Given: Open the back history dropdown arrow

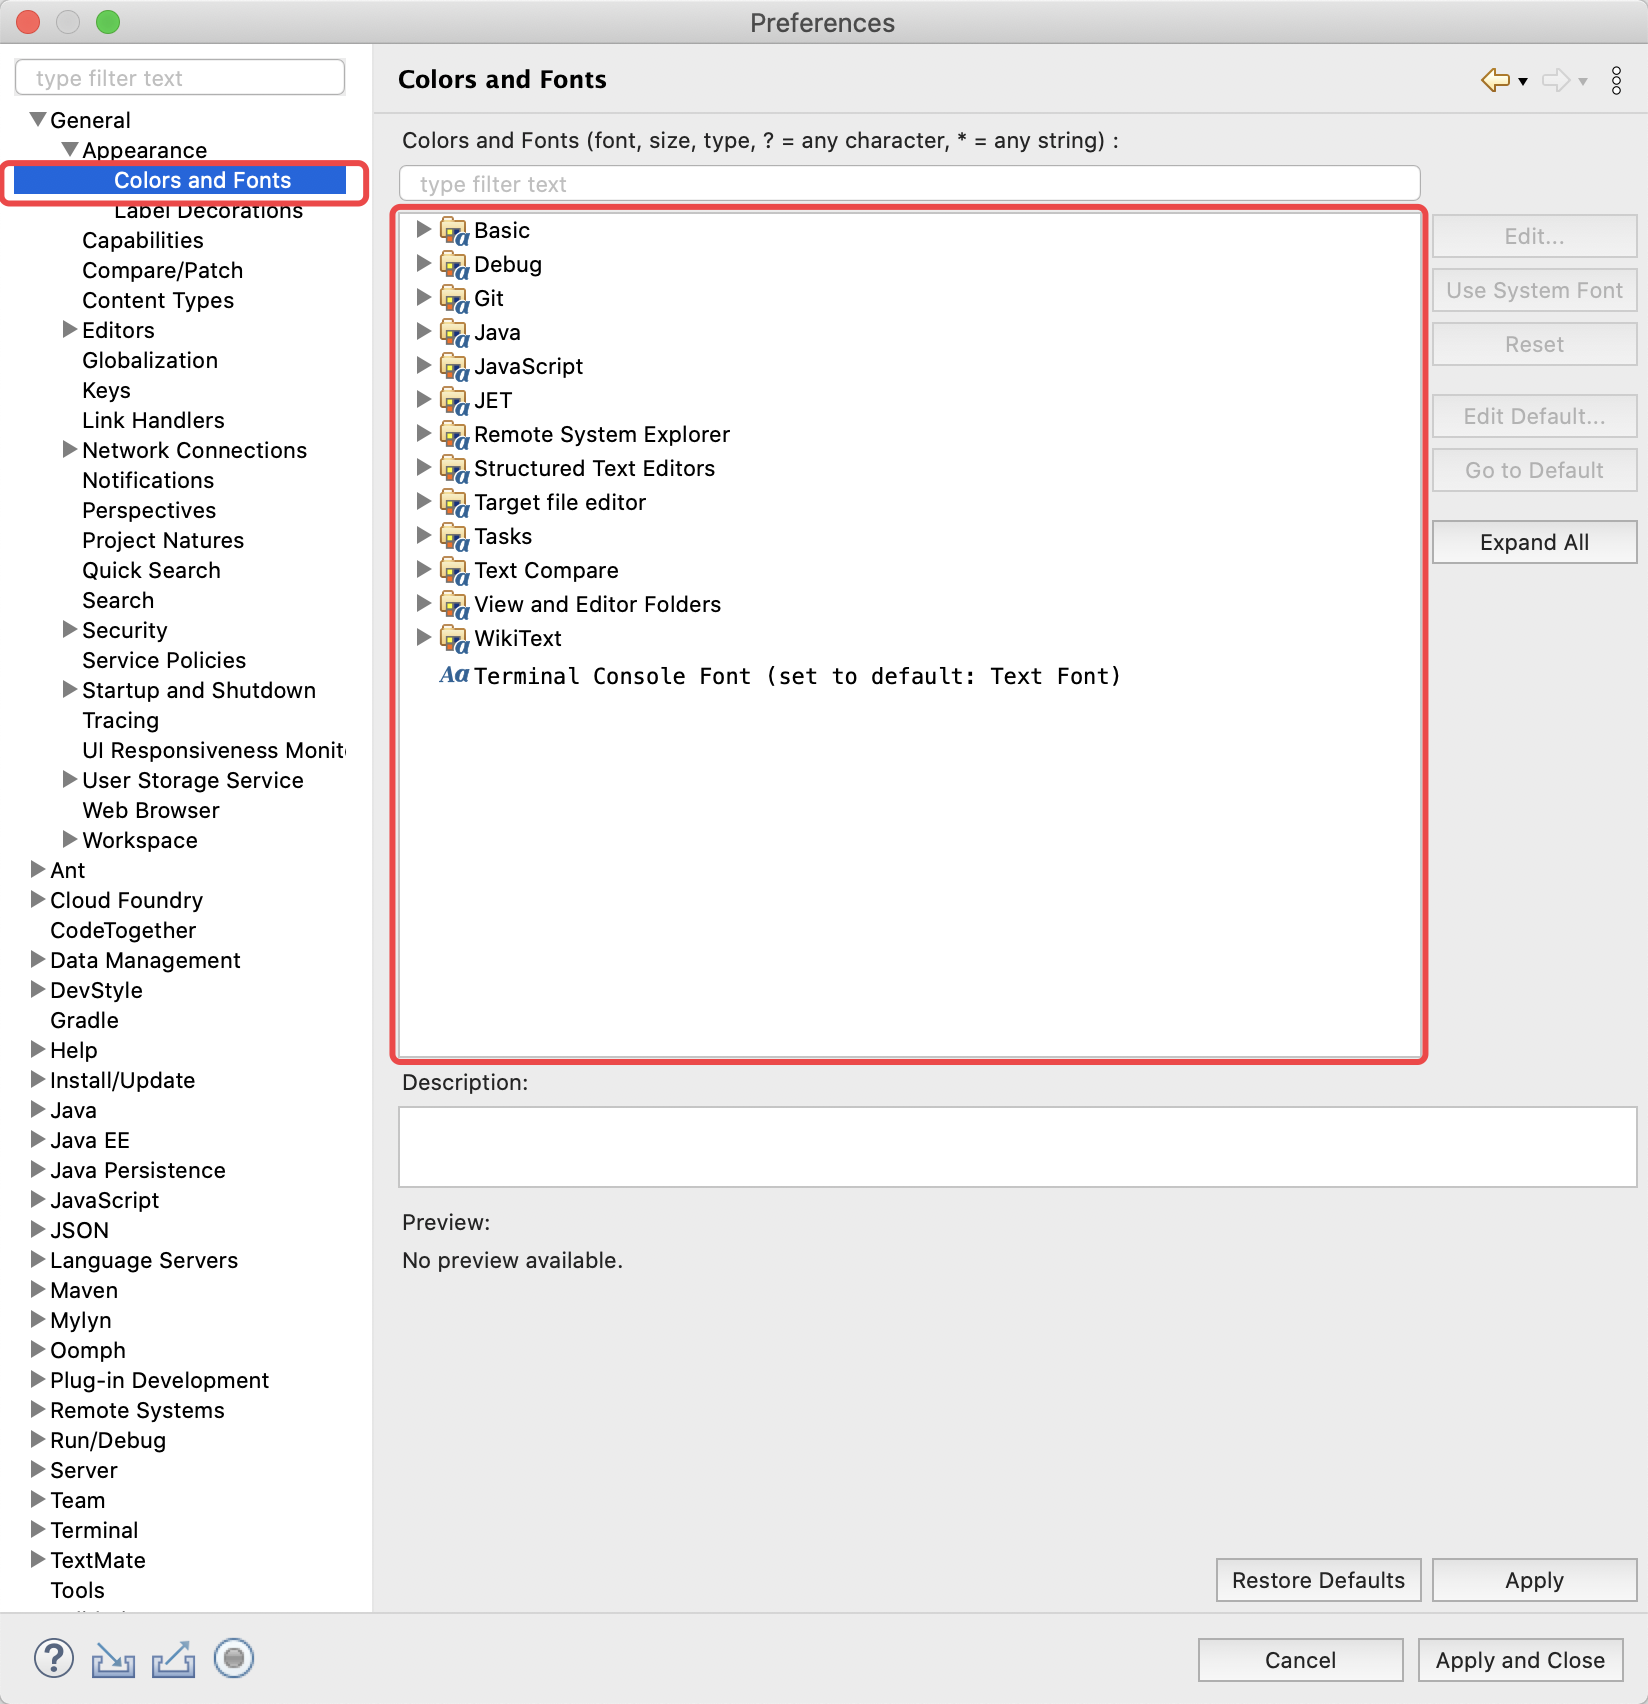Looking at the screenshot, I should 1523,82.
